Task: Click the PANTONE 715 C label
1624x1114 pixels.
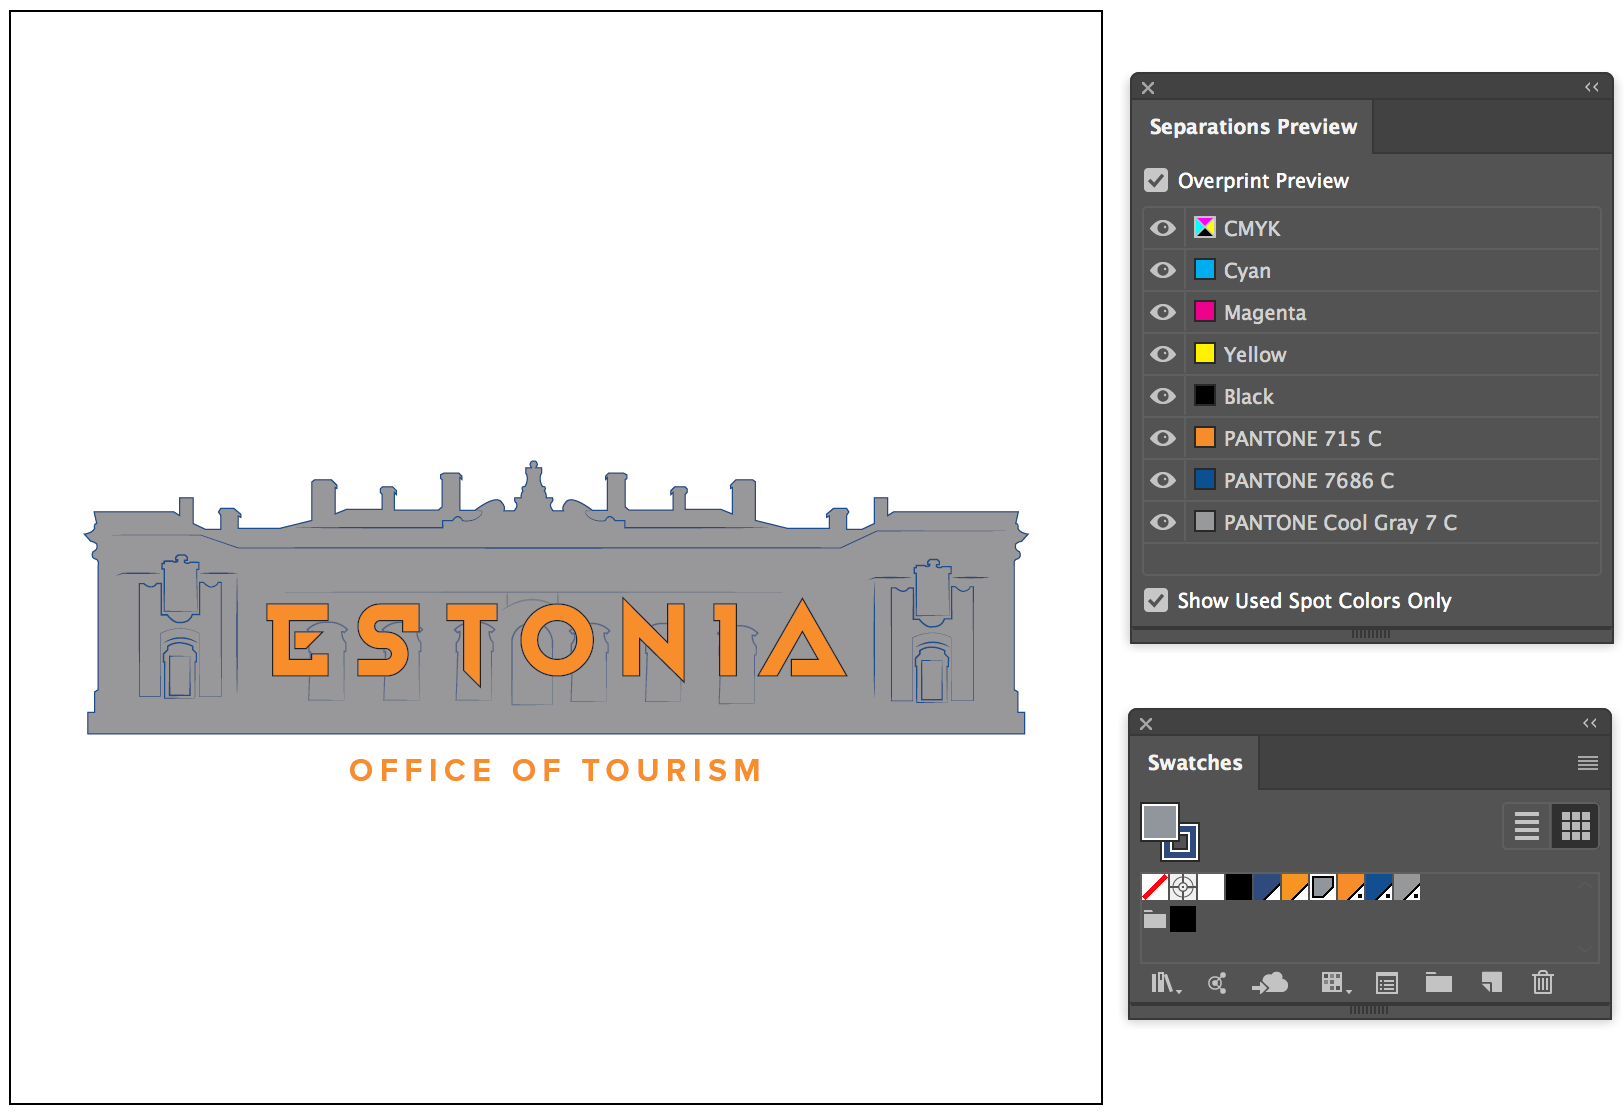Action: click(x=1303, y=438)
